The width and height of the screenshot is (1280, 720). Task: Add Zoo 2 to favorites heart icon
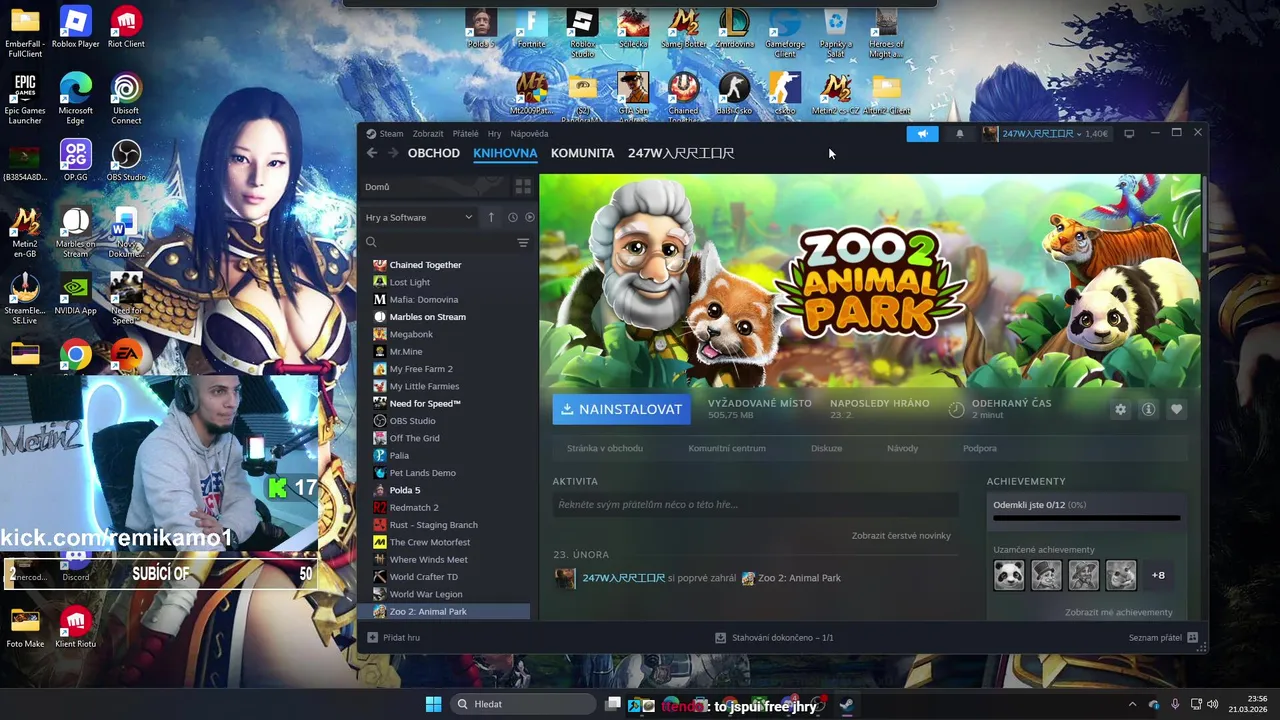coord(1176,409)
